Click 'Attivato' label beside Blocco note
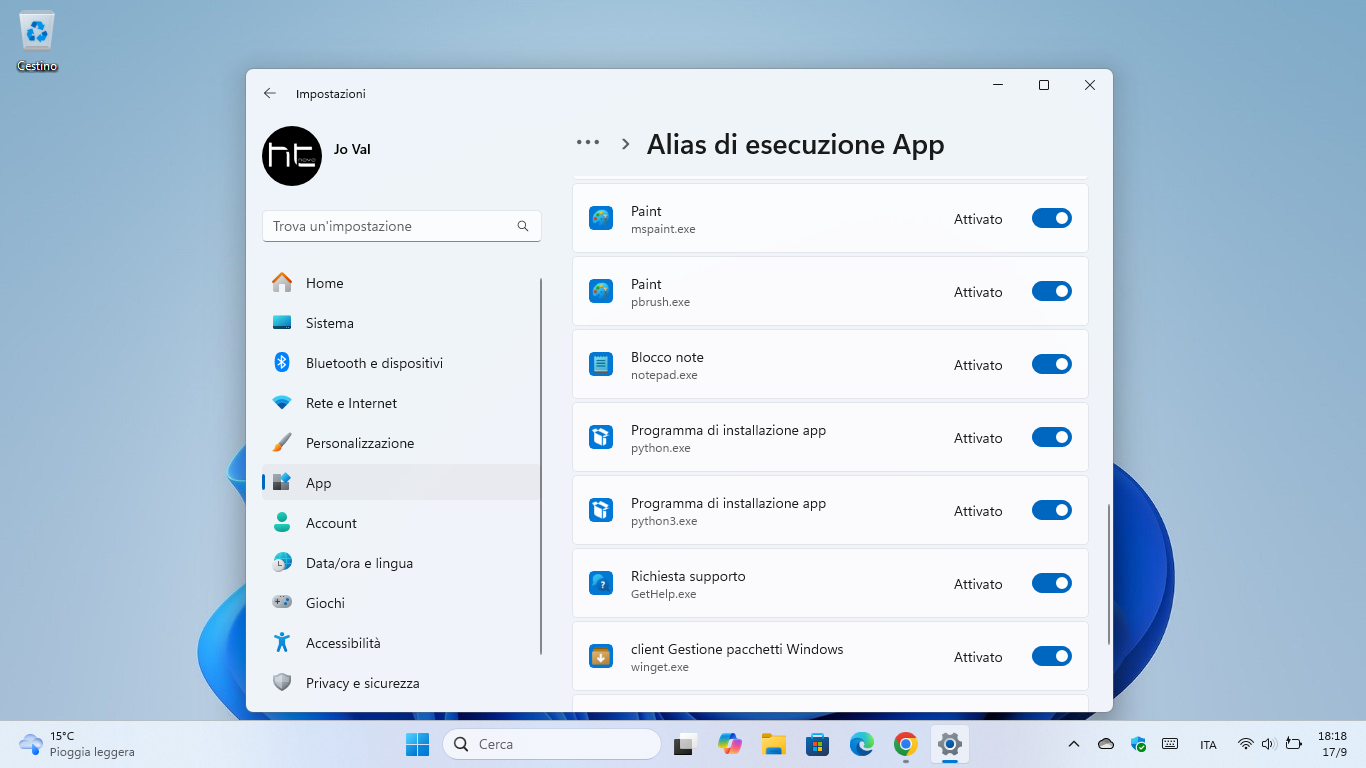Screen dimensions: 1366x768 click(x=978, y=365)
